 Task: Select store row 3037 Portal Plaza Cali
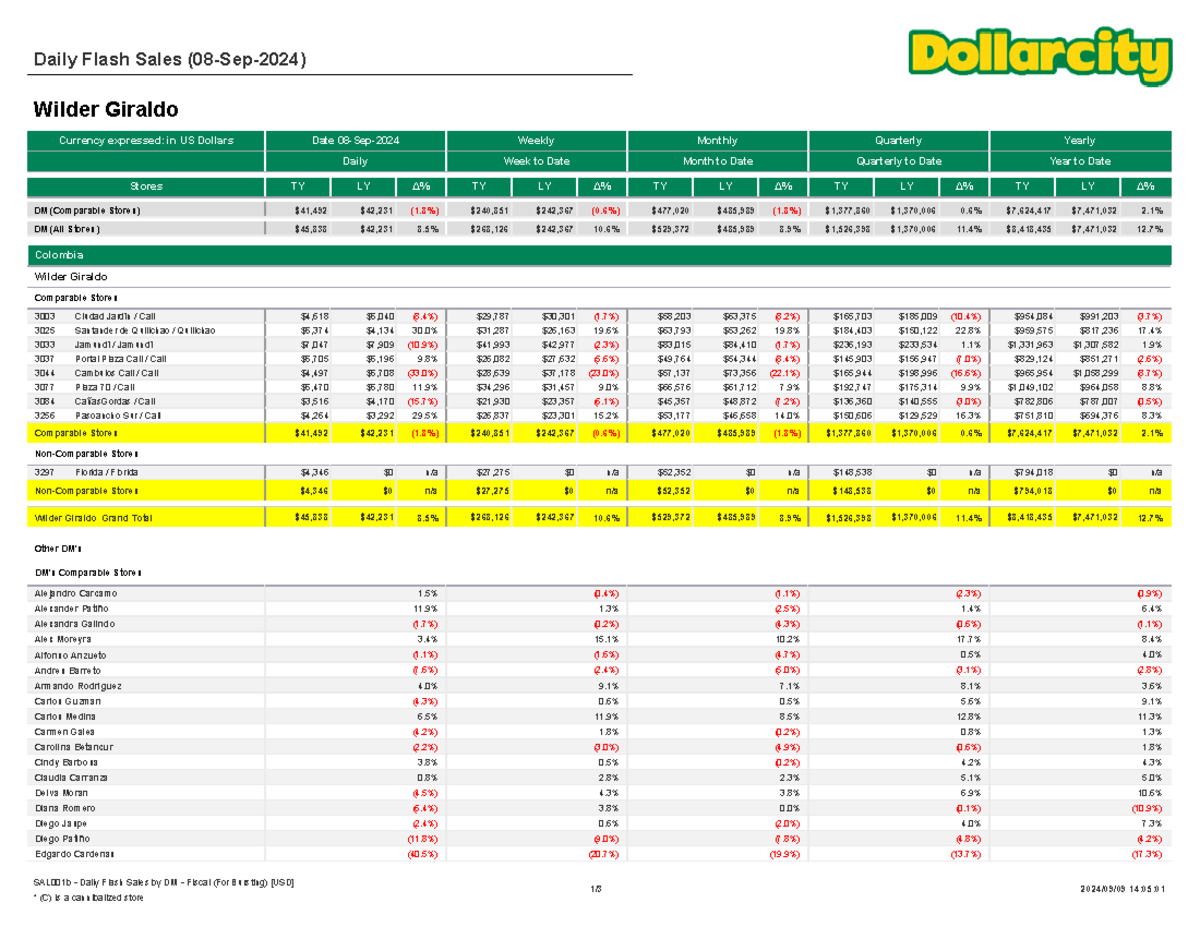coord(600,358)
